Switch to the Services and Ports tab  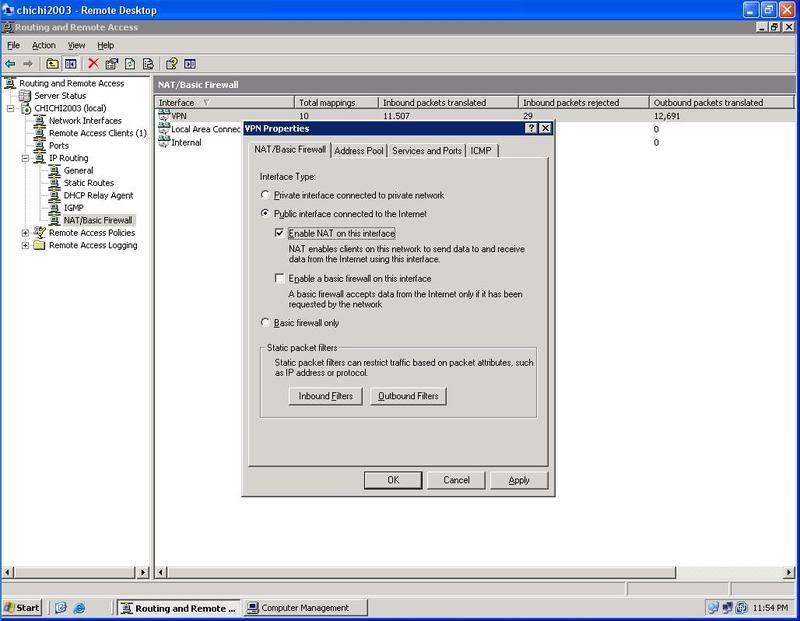click(427, 151)
